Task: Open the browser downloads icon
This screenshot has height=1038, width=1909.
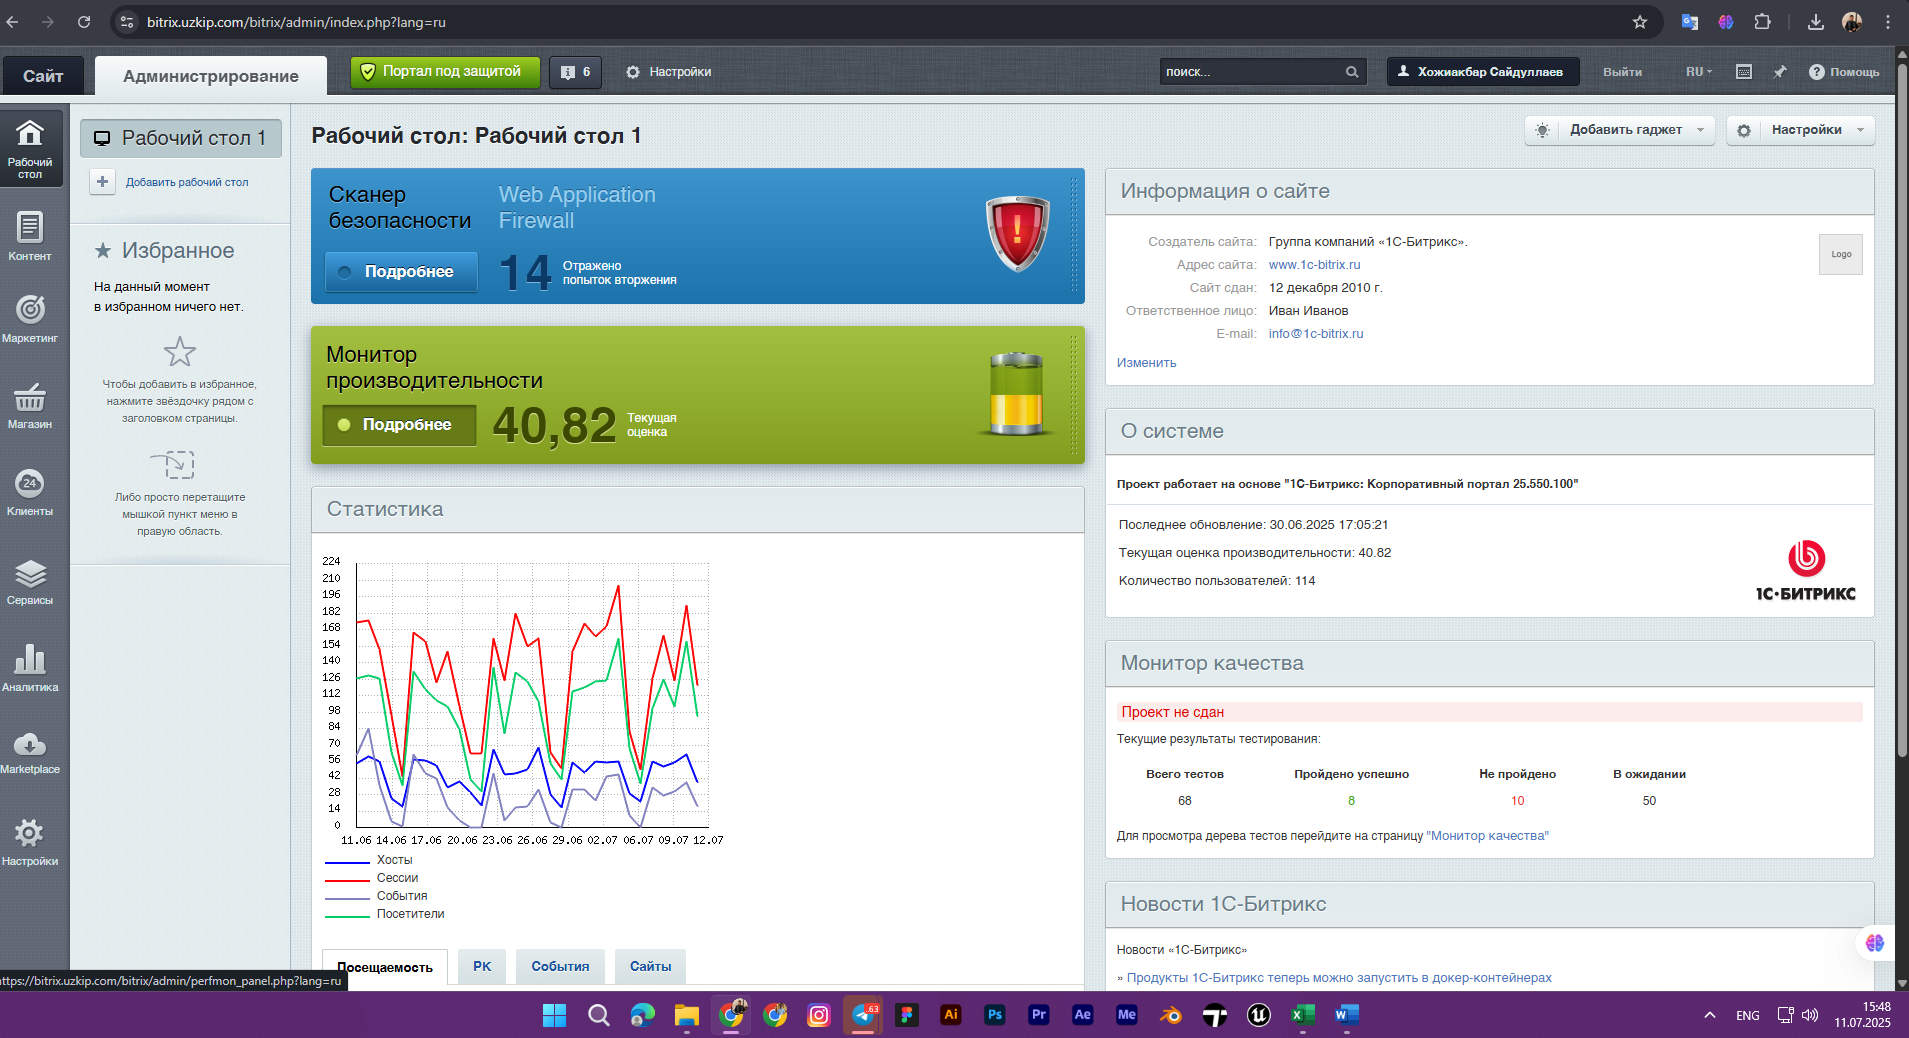Action: click(x=1816, y=22)
